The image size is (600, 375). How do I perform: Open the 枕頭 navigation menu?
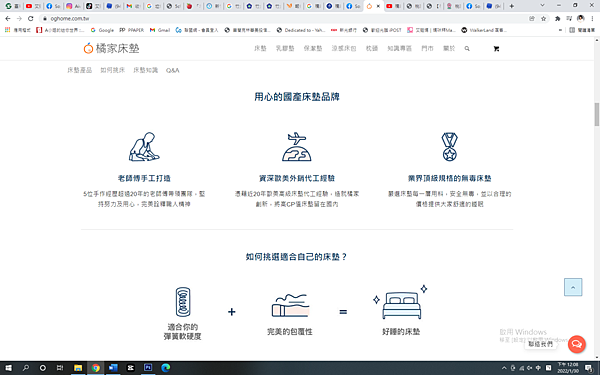(x=372, y=49)
